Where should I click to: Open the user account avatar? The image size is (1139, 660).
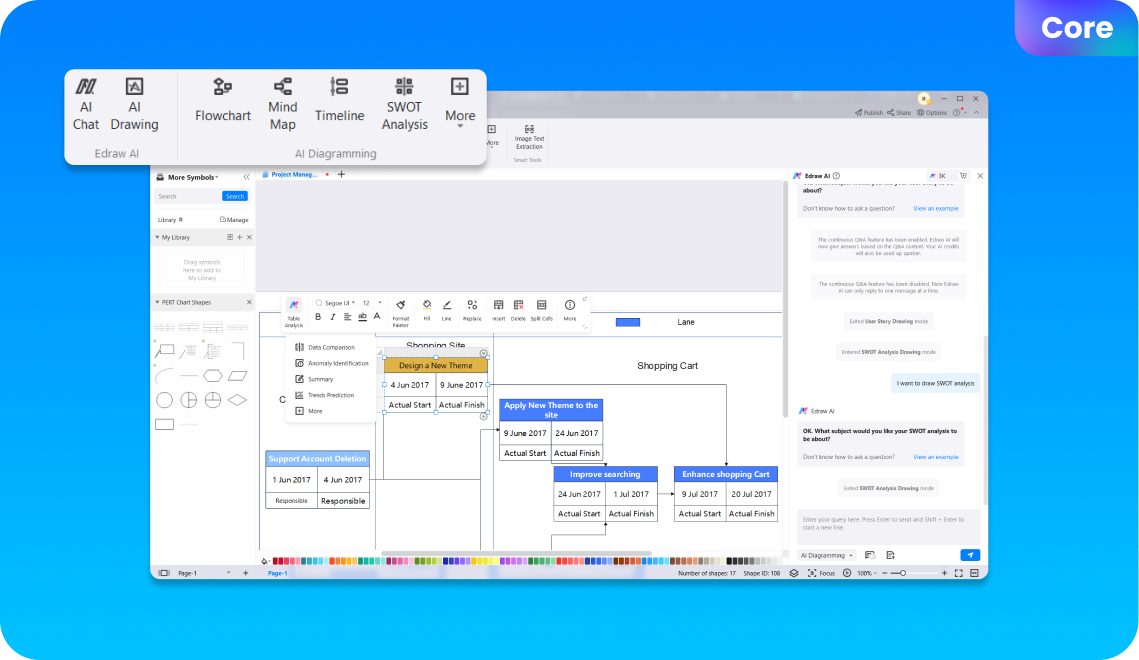[x=924, y=99]
